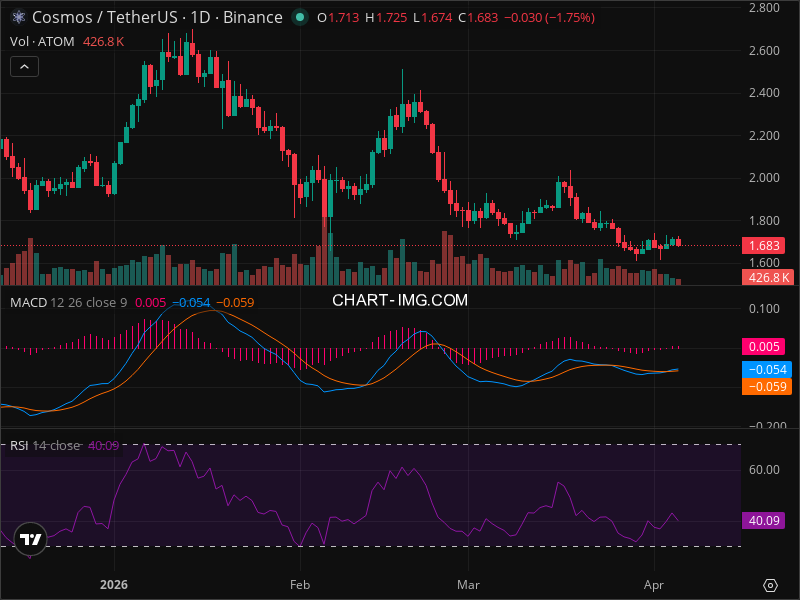
Task: Click the 1.800 price axis tick
Action: point(764,221)
